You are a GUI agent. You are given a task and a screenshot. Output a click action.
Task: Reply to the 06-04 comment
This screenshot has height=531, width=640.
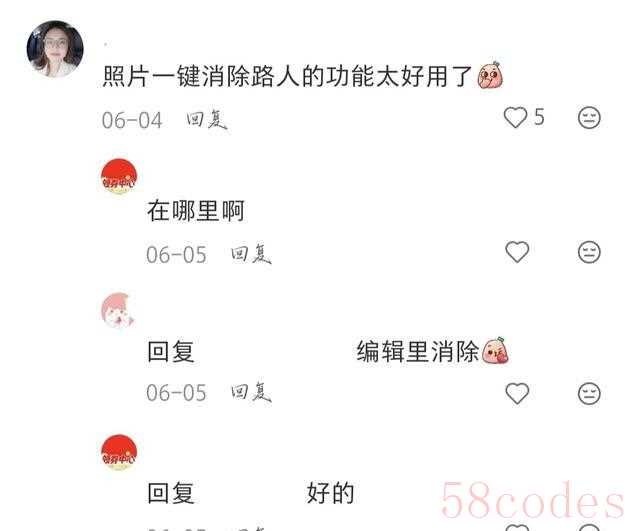click(x=207, y=120)
